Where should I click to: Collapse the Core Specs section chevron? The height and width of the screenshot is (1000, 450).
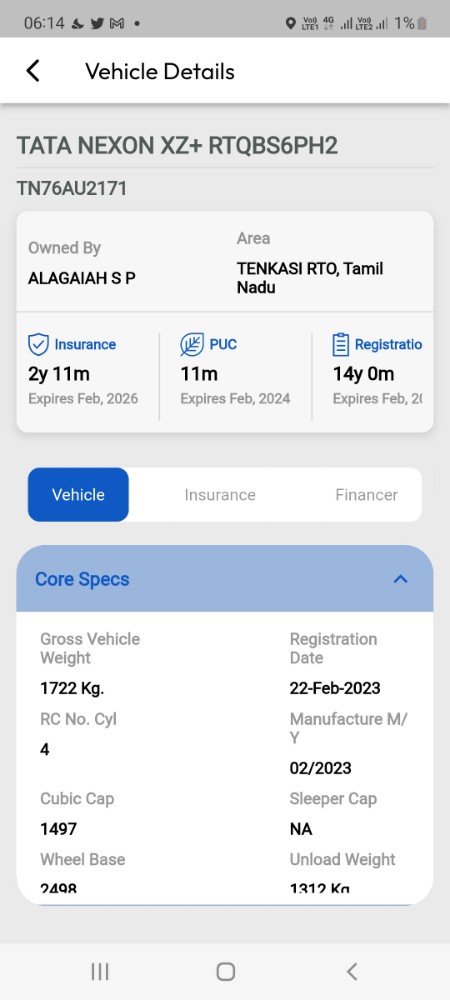coord(400,579)
